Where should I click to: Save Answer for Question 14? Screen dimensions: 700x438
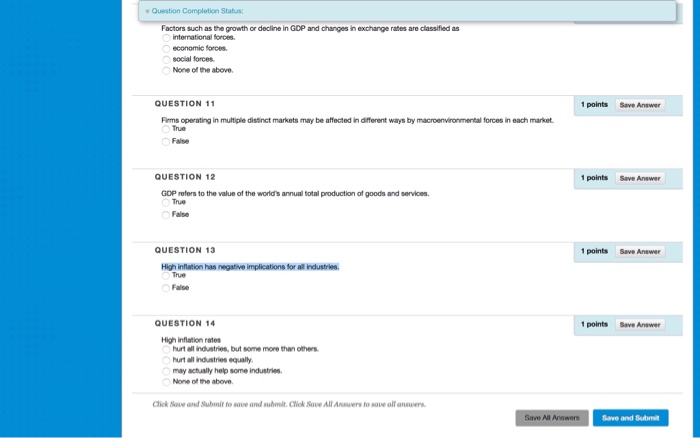[x=640, y=325]
